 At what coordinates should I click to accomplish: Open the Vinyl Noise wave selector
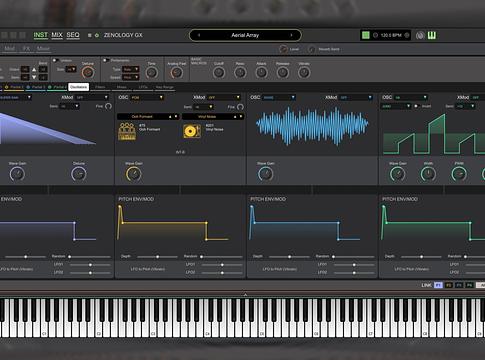coord(213,117)
